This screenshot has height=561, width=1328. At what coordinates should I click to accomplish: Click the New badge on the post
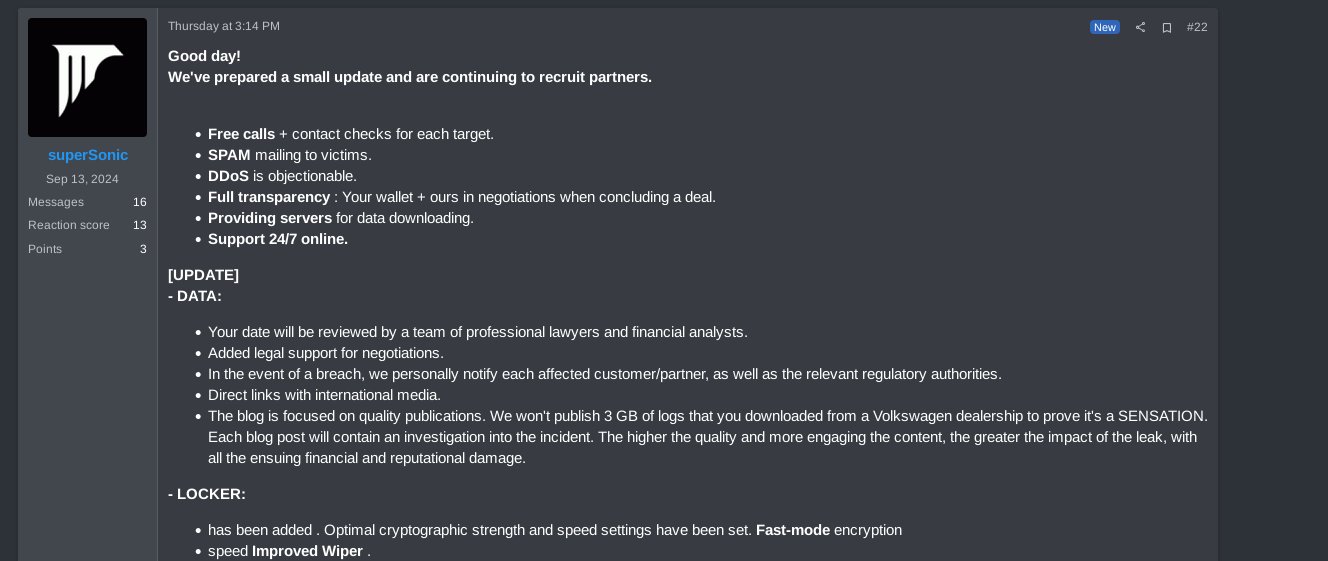(1105, 27)
